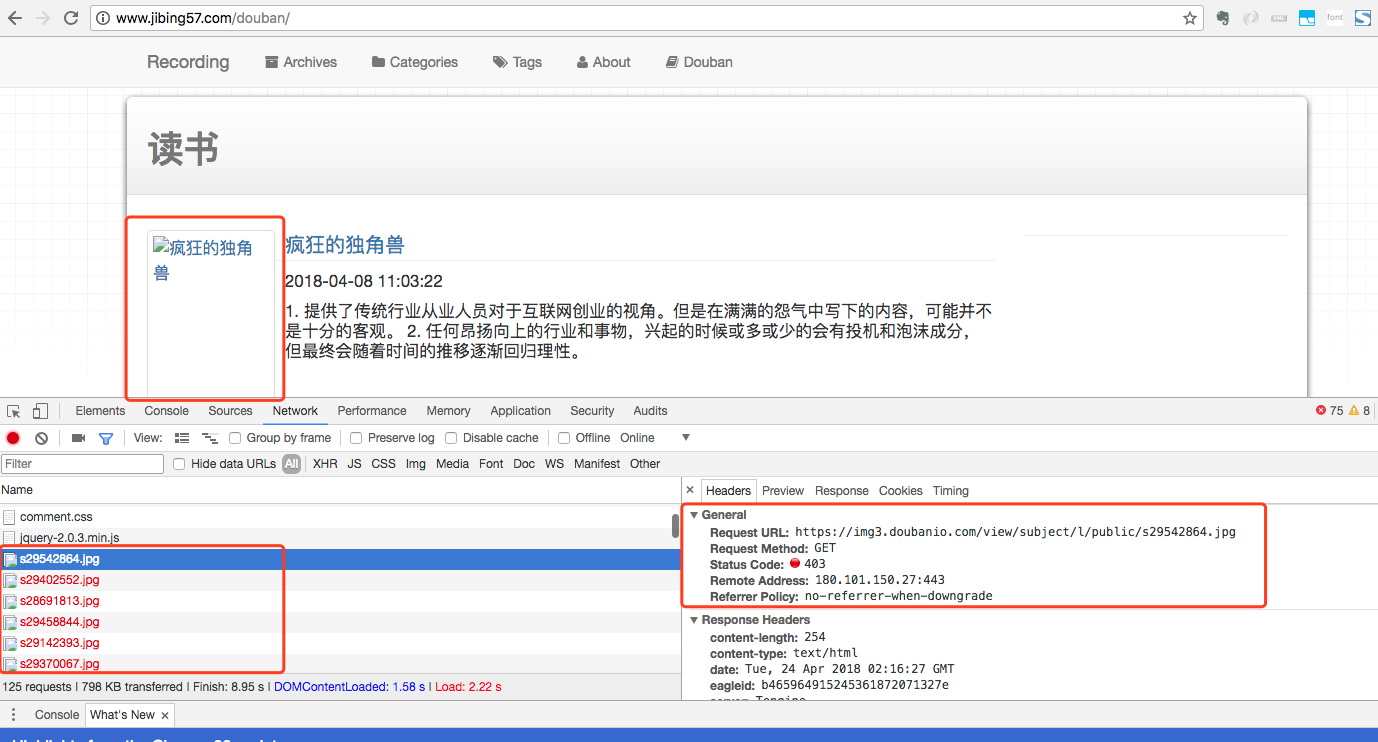Click the network list scrollbar thumb
This screenshot has height=742, width=1378.
(x=676, y=526)
